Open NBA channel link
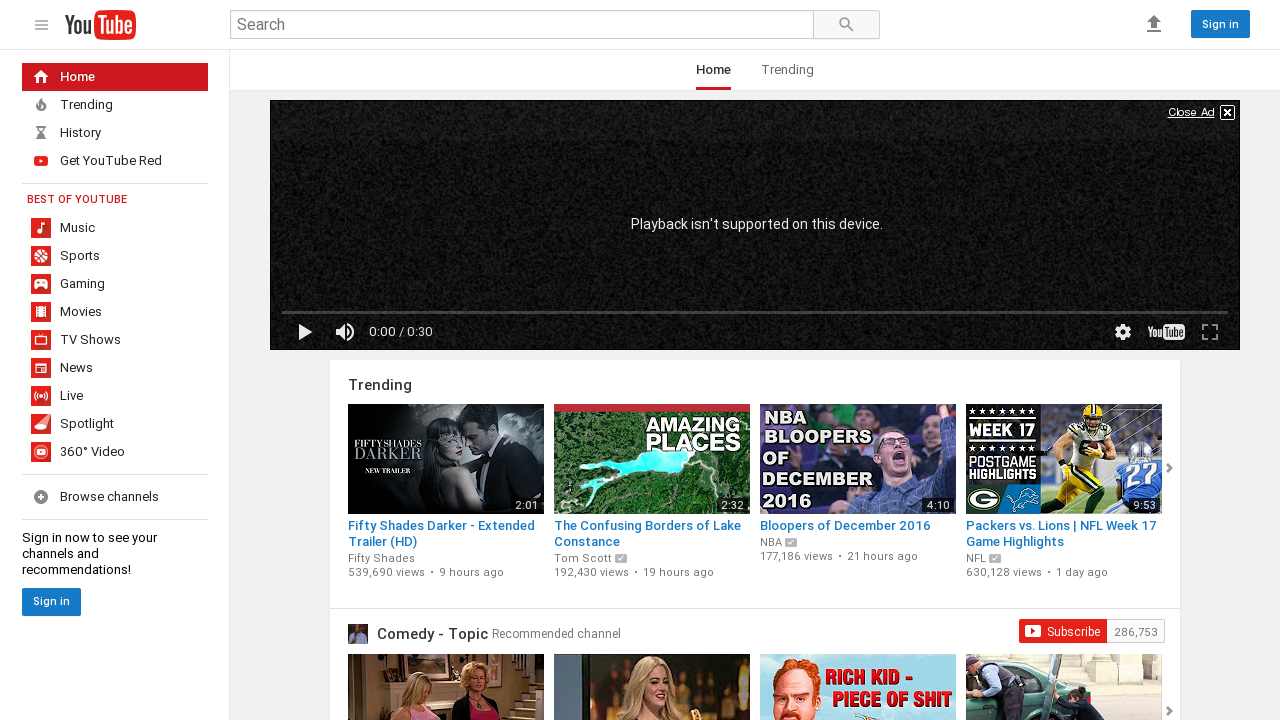The image size is (1280, 720). tap(771, 542)
